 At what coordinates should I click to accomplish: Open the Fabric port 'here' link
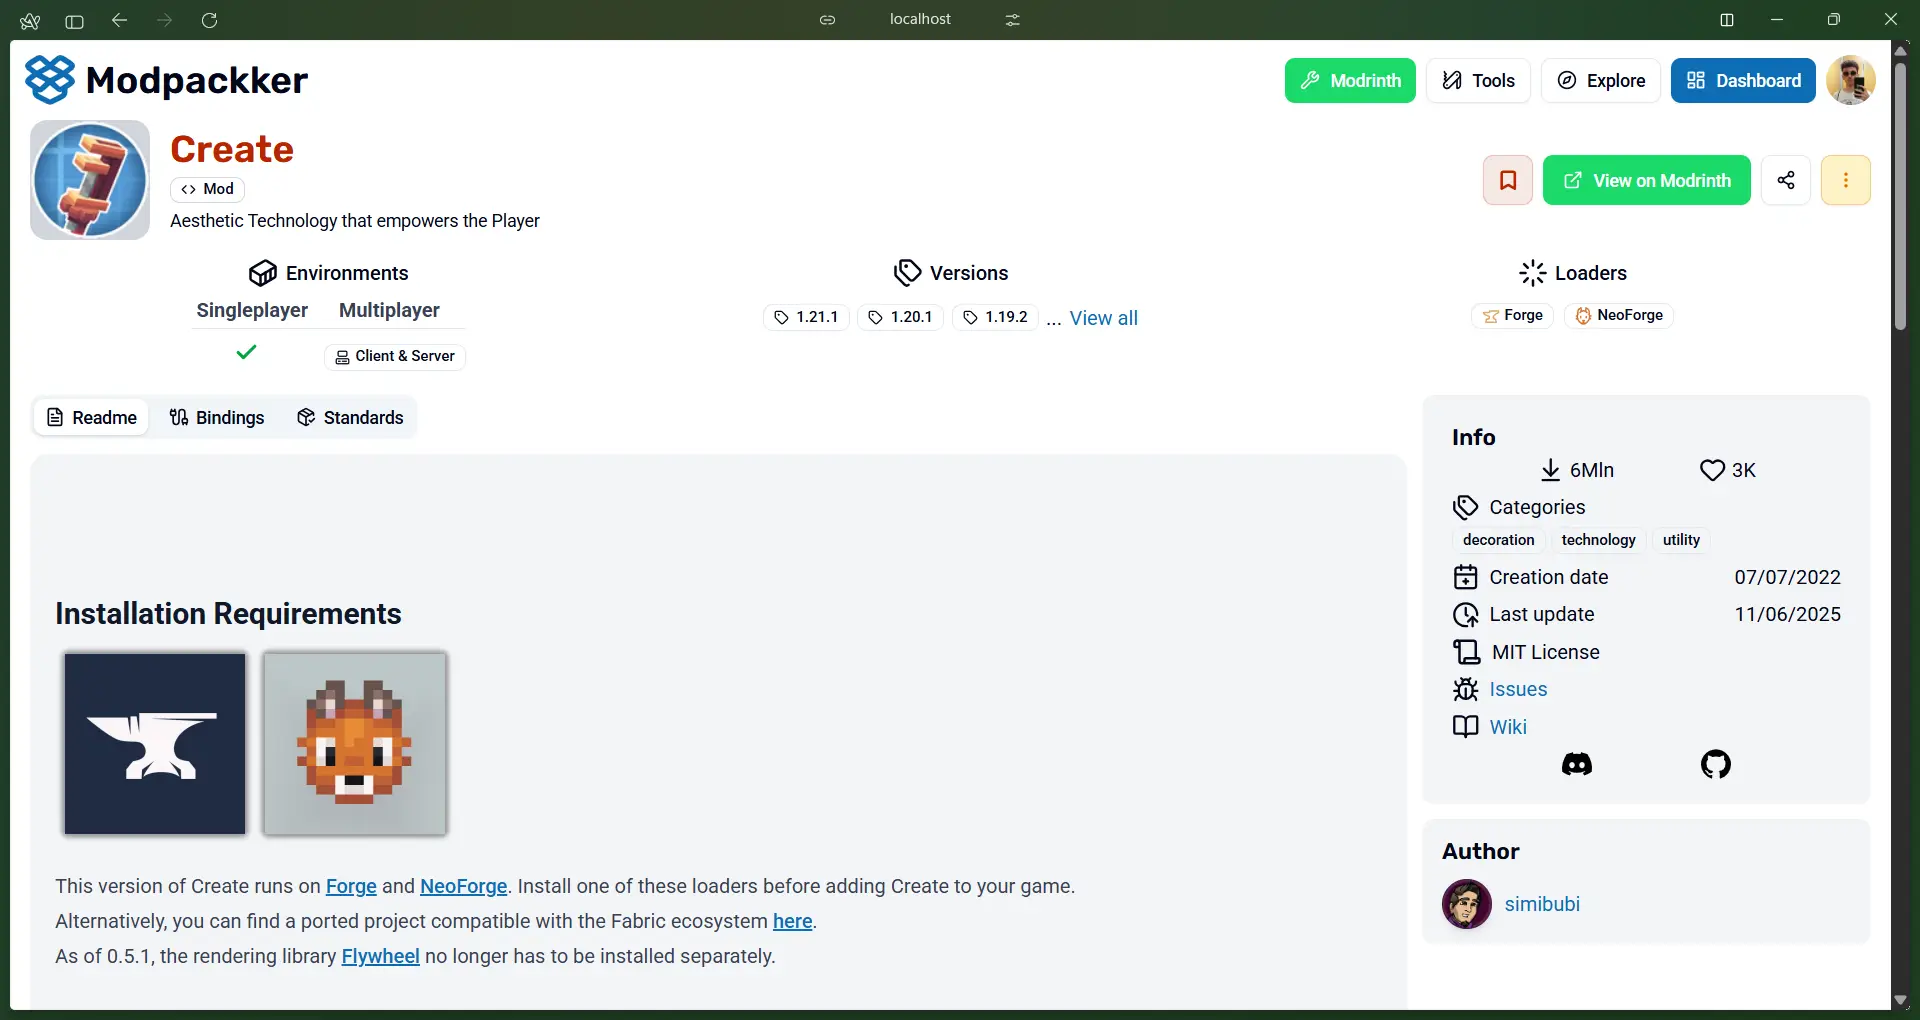pyautogui.click(x=792, y=921)
